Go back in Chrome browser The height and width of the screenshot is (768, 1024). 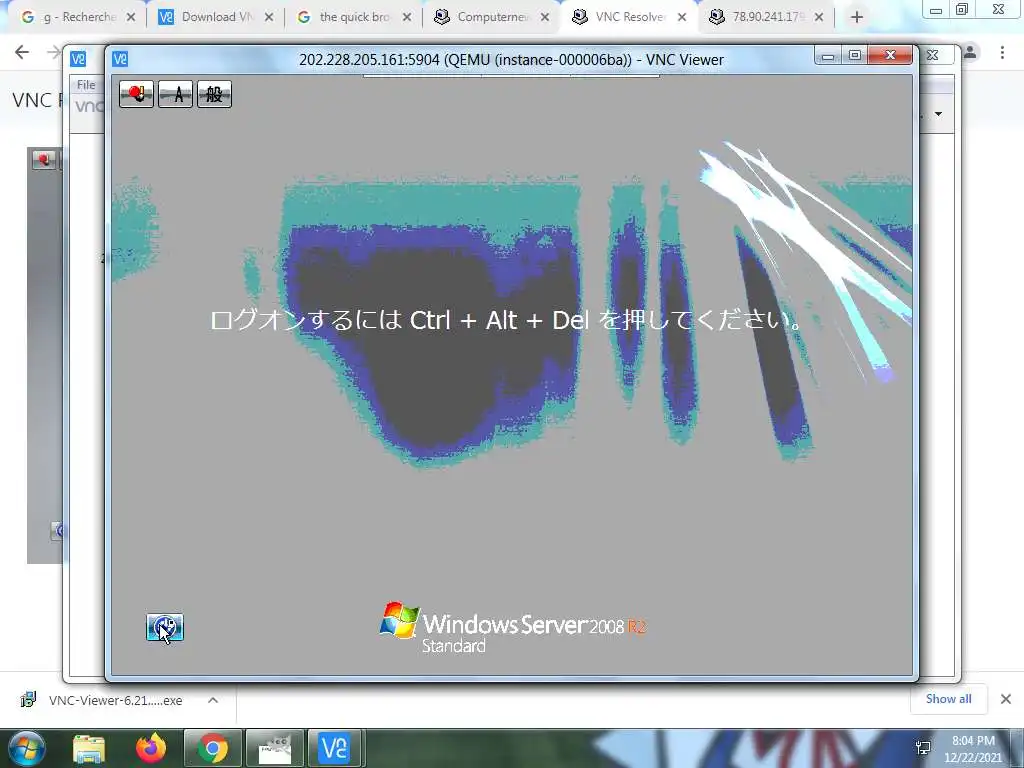pyautogui.click(x=22, y=52)
